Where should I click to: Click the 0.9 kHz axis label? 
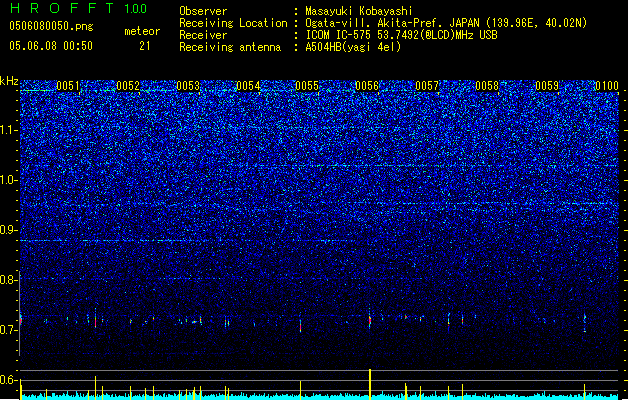coord(8,230)
